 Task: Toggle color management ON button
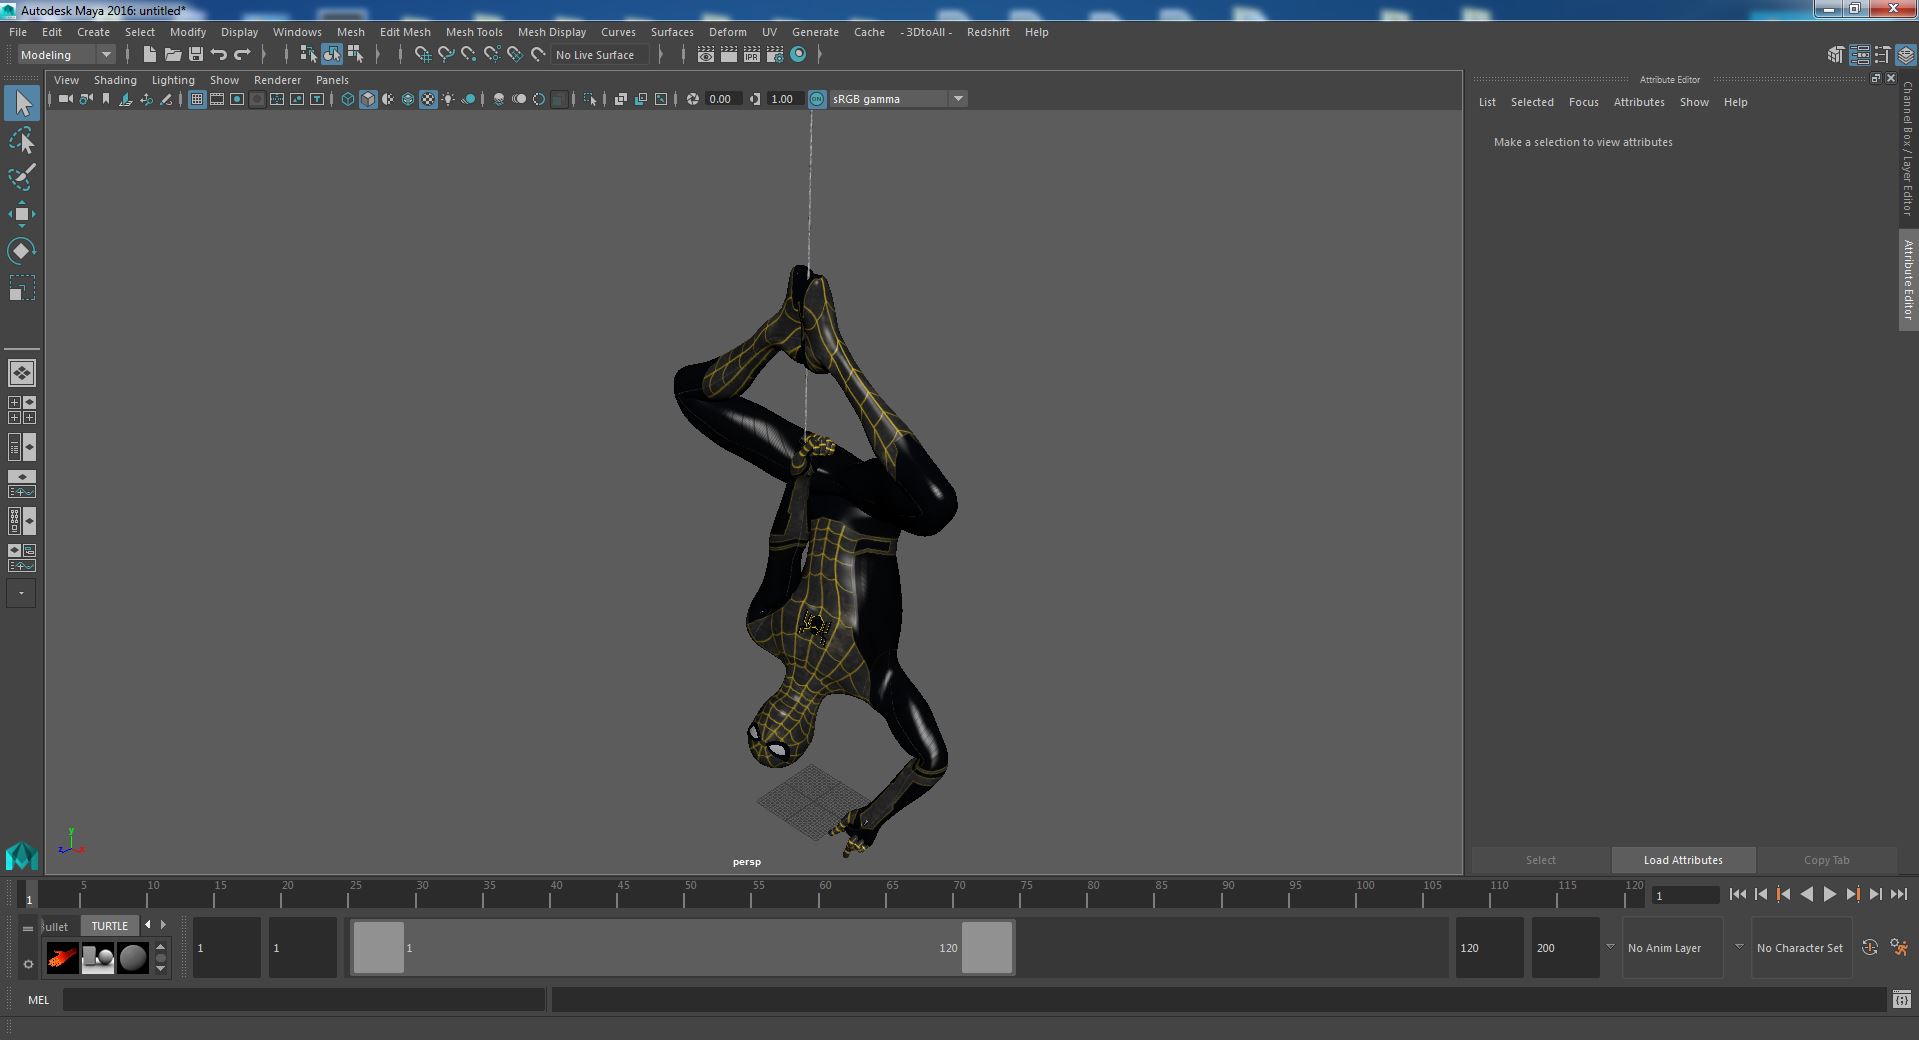pos(817,99)
